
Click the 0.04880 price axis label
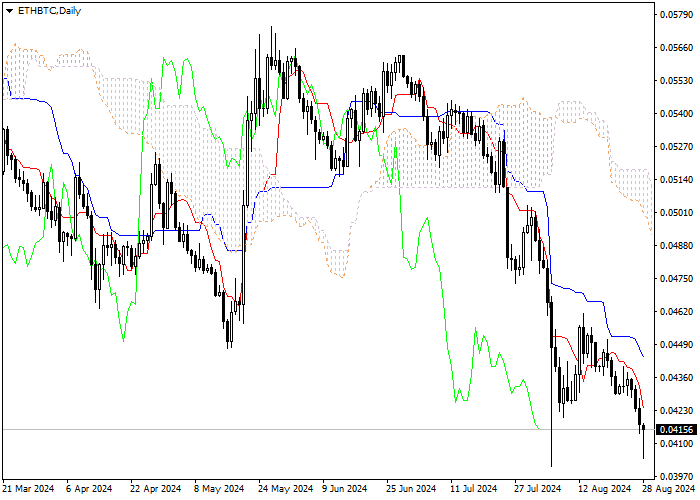tap(676, 246)
